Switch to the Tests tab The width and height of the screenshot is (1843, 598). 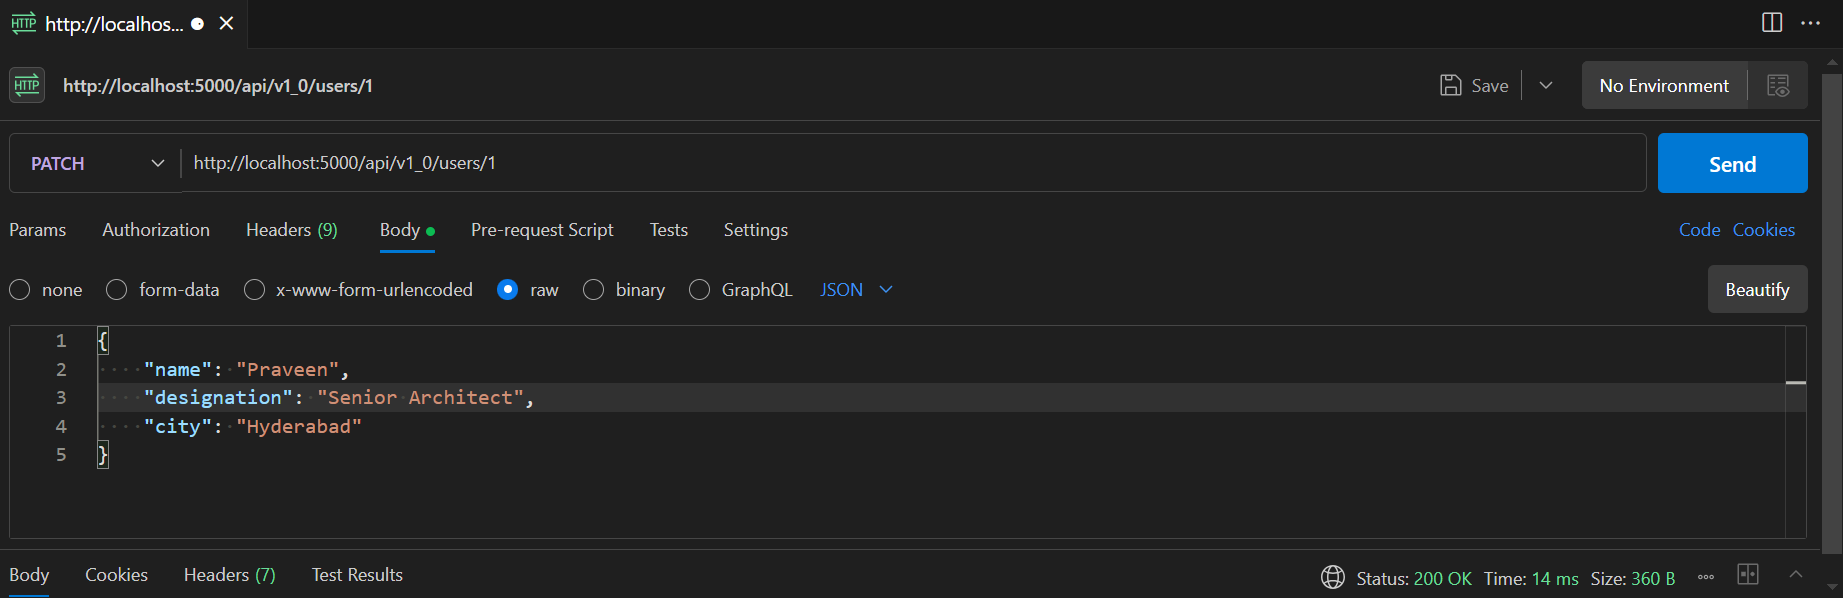669,230
